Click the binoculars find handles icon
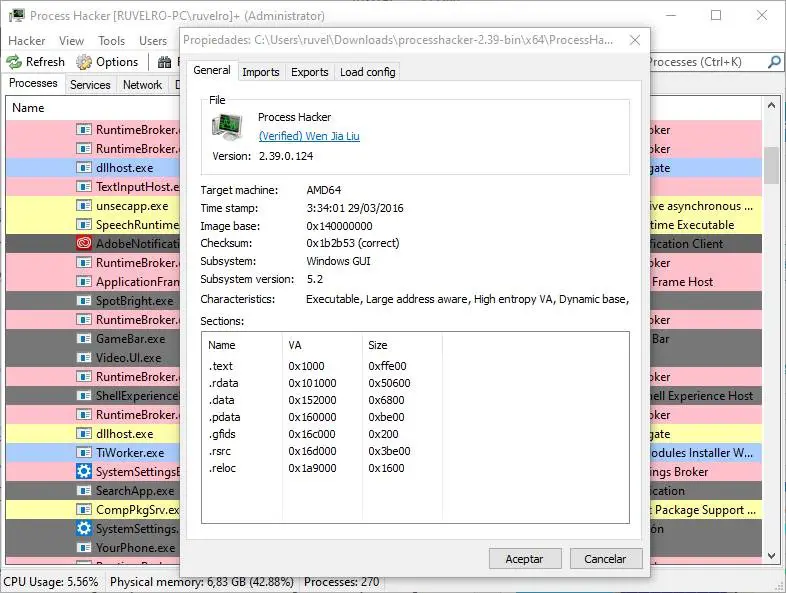The height and width of the screenshot is (593, 786). coord(164,62)
